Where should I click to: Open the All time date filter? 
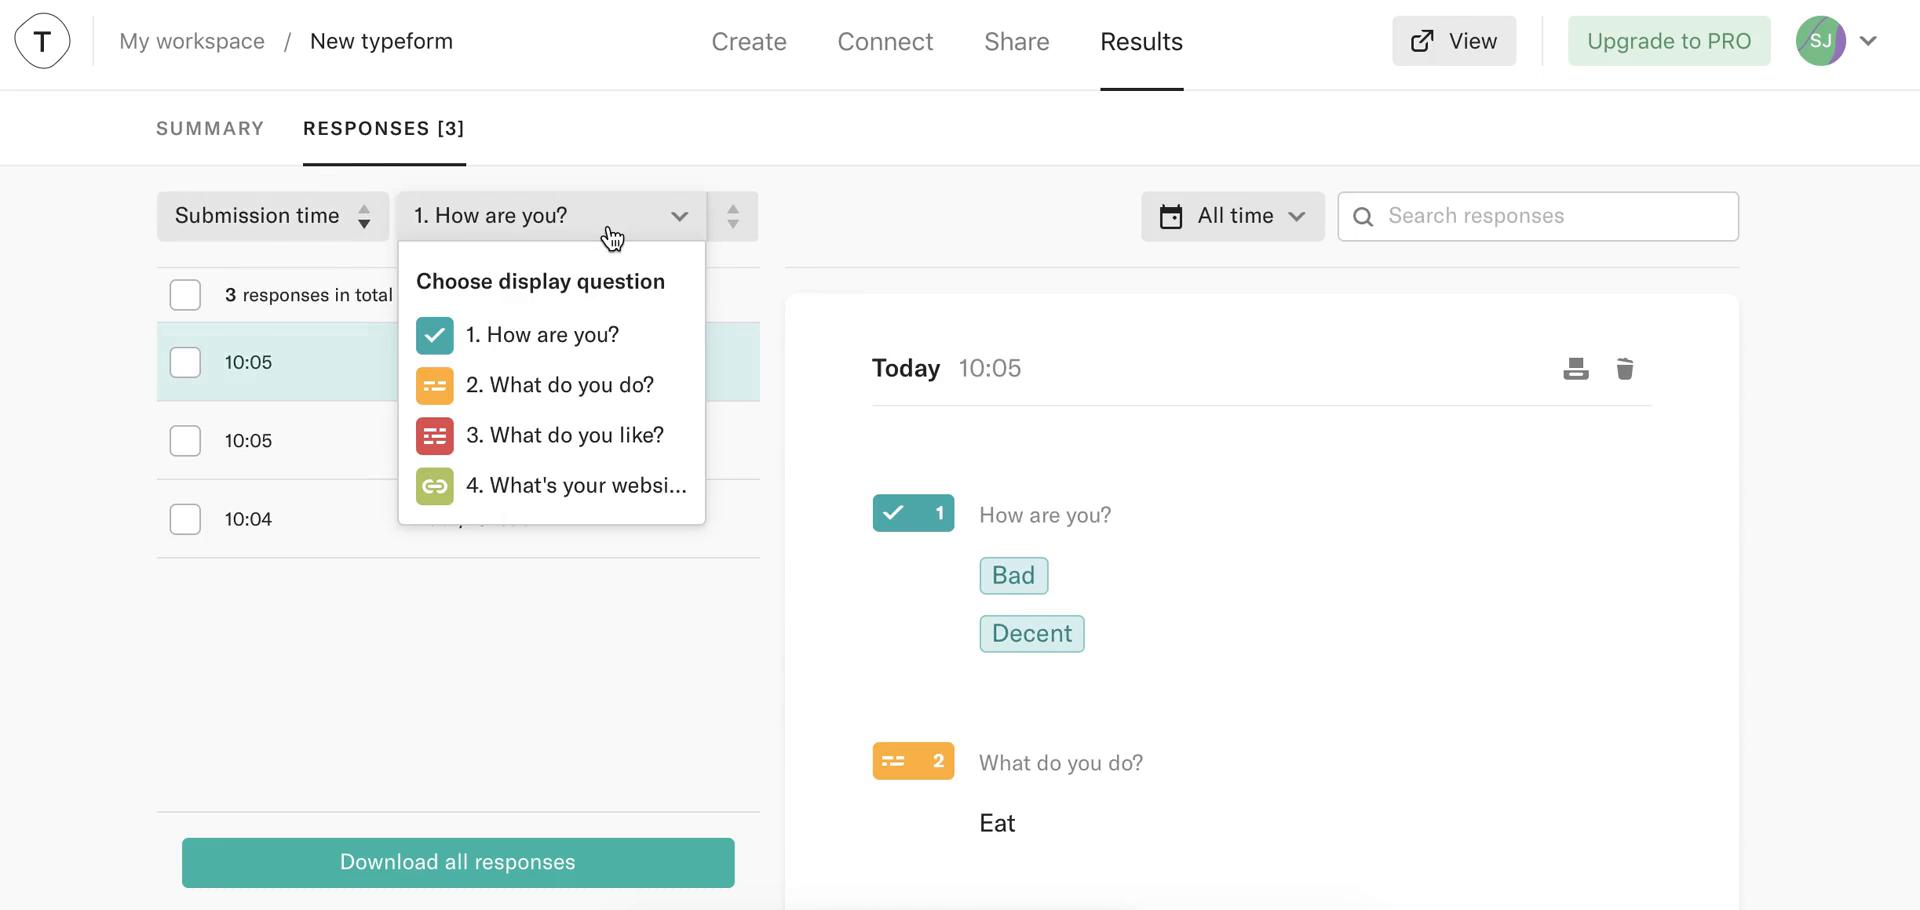pos(1233,216)
